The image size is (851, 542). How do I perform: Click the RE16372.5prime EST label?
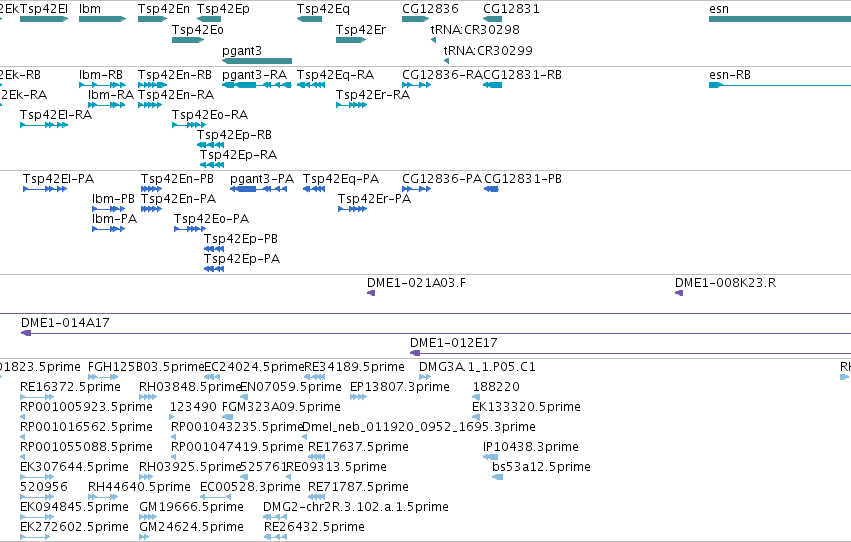pos(70,387)
